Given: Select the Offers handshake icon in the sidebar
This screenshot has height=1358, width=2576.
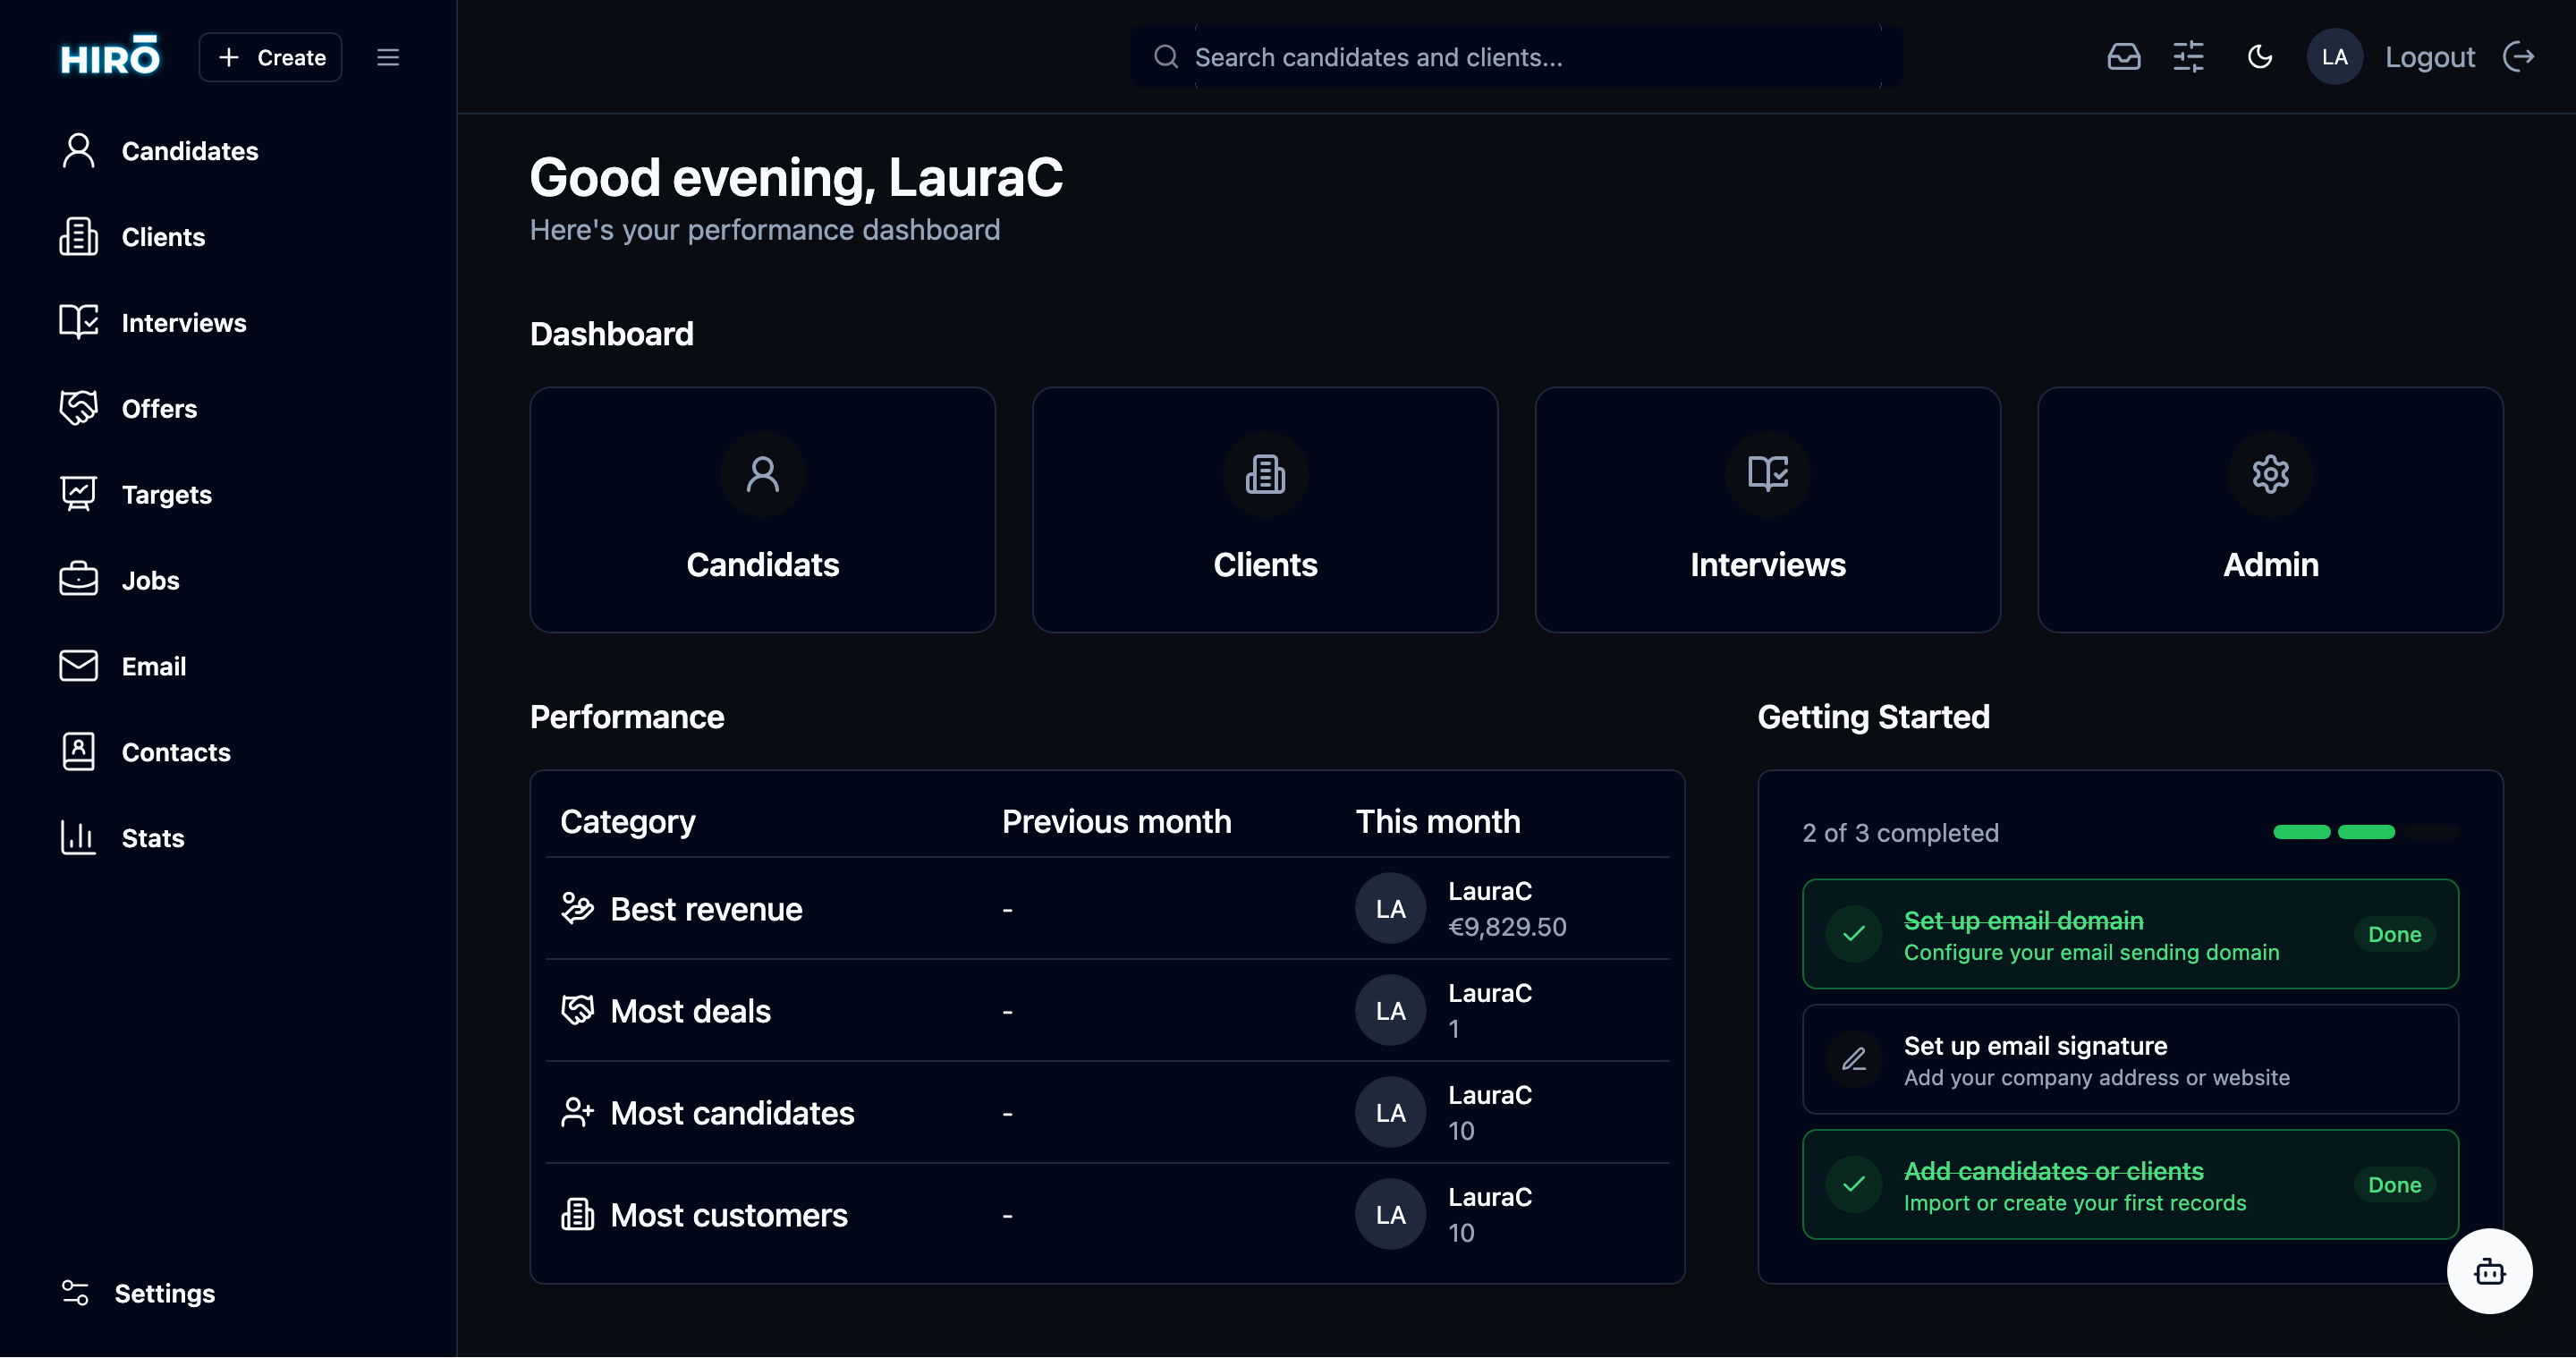Looking at the screenshot, I should pyautogui.click(x=79, y=408).
